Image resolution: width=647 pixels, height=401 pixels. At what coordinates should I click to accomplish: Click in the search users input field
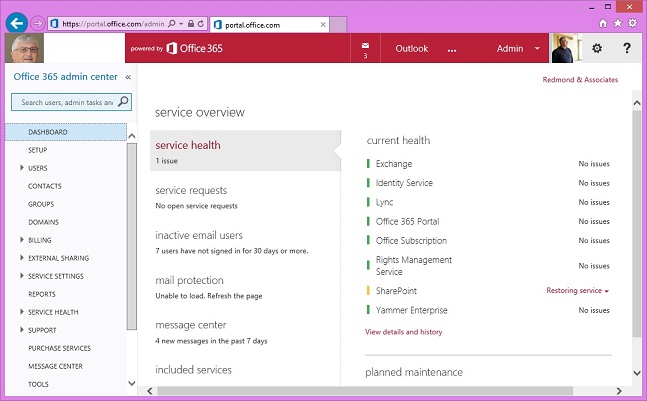click(65, 102)
